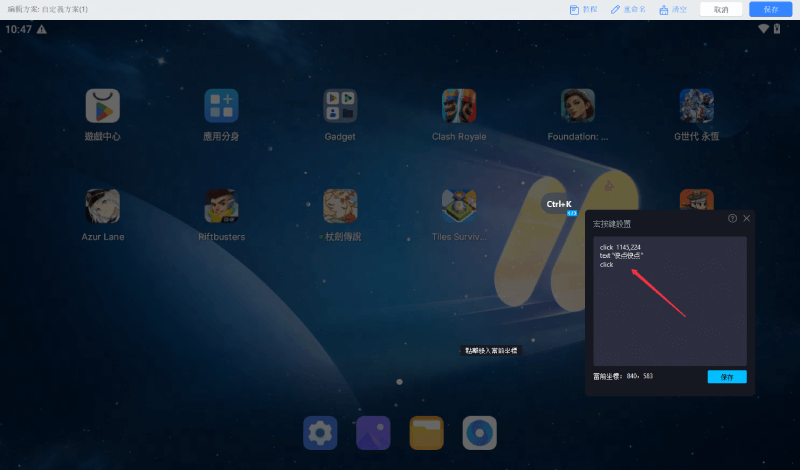Click the top bar 保存 button

770,9
